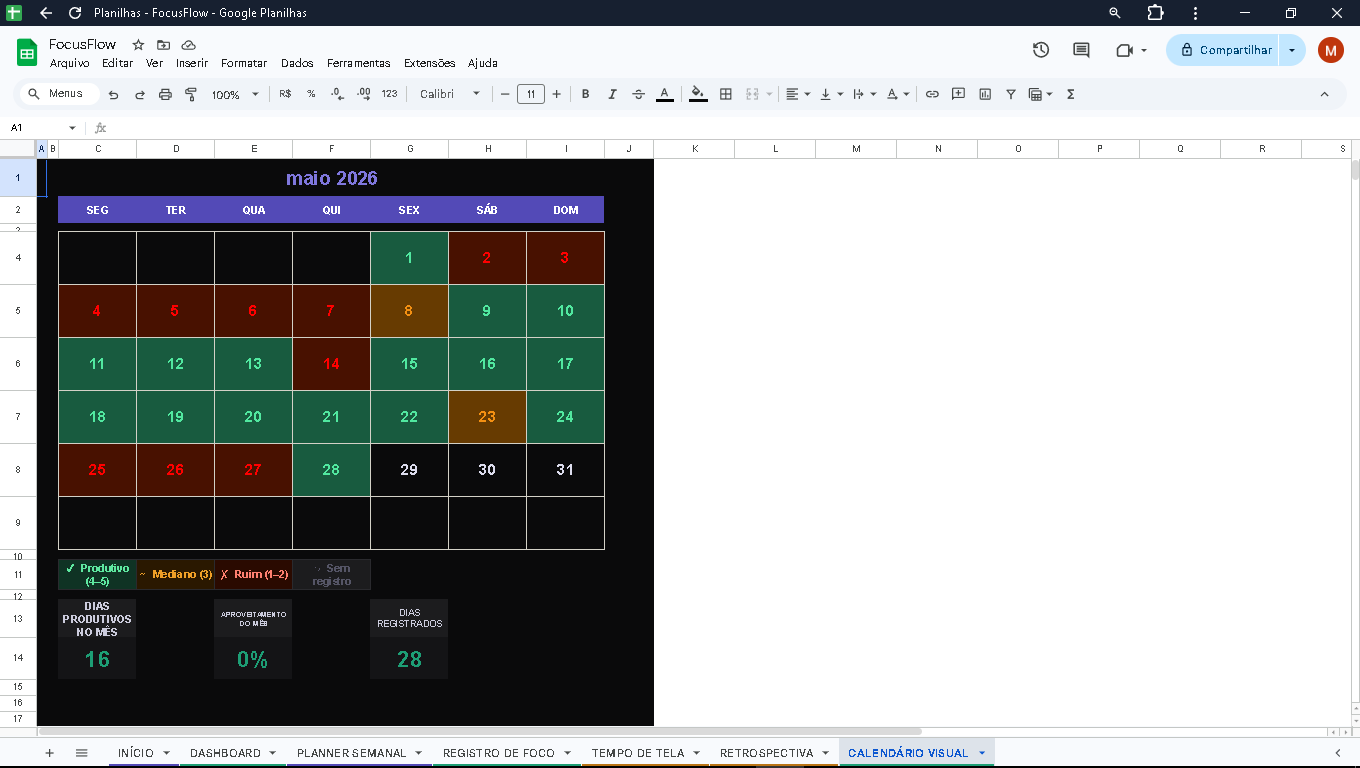Reload the page in title bar
The height and width of the screenshot is (768, 1360).
click(x=75, y=13)
